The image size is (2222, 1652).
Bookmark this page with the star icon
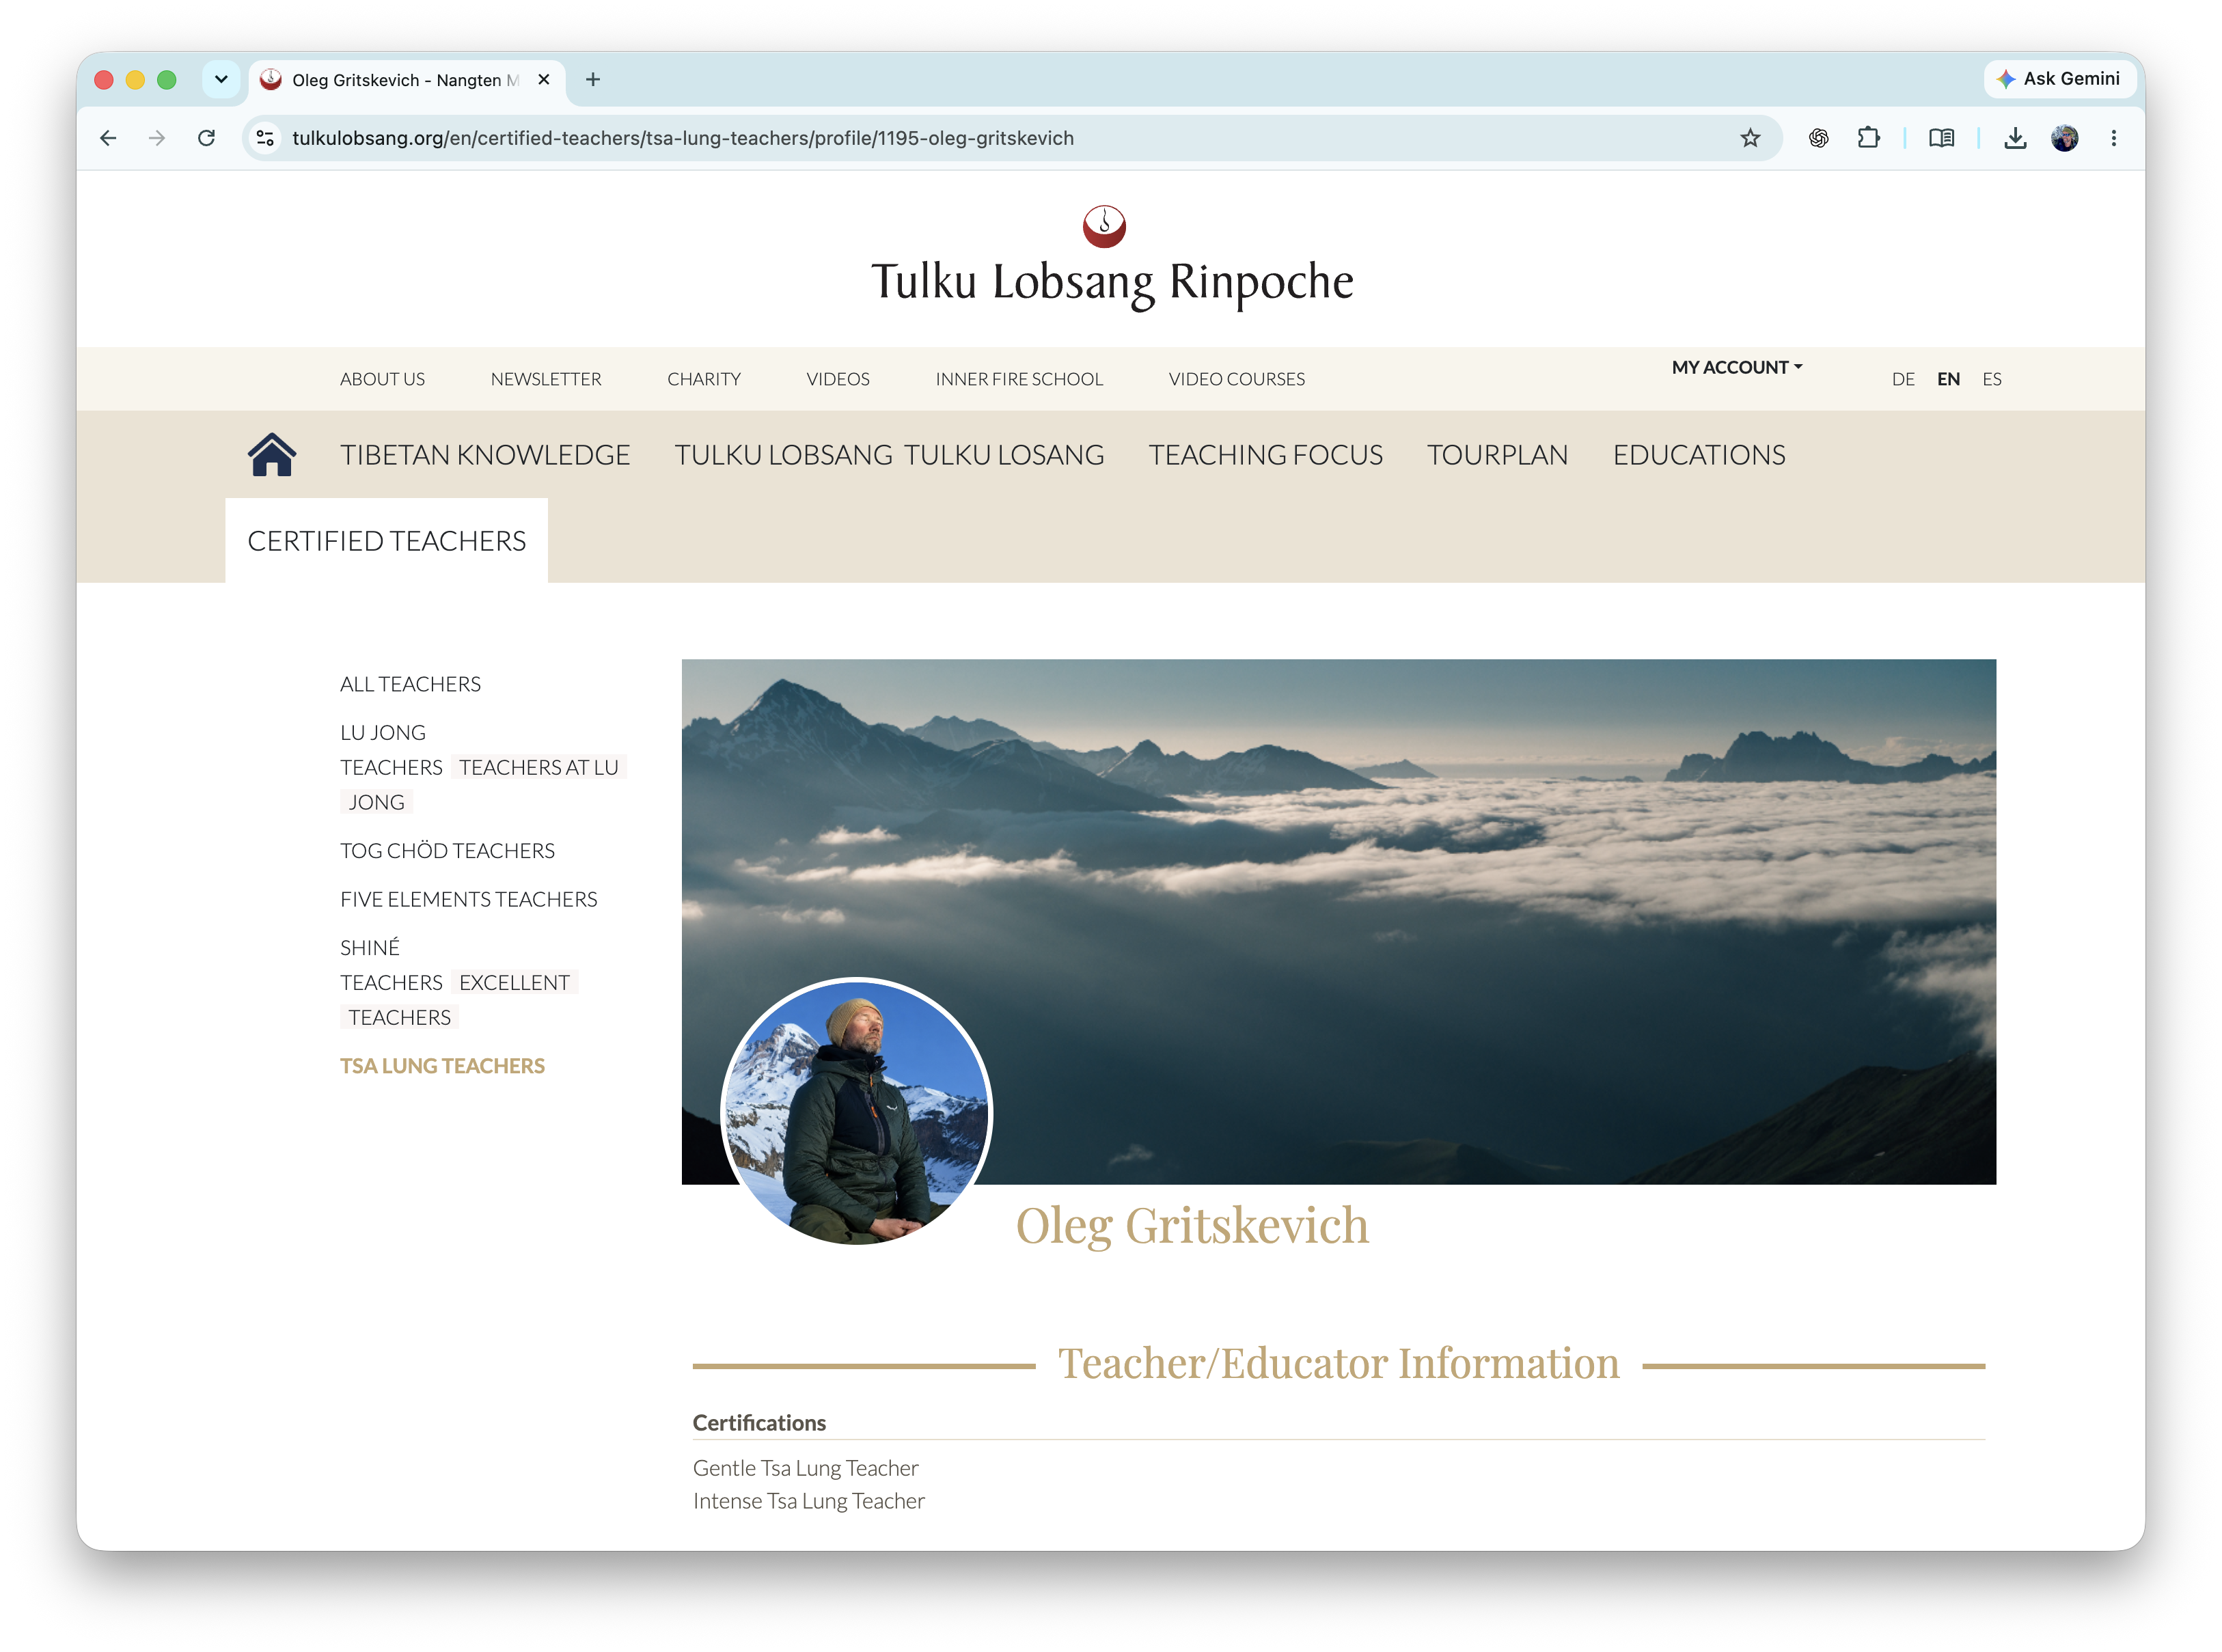point(1749,138)
